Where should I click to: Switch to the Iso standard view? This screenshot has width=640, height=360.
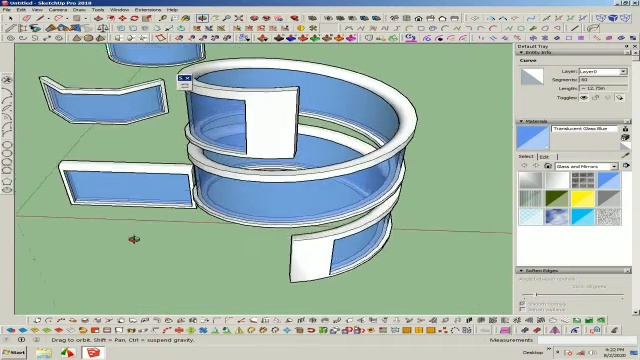pyautogui.click(x=394, y=18)
